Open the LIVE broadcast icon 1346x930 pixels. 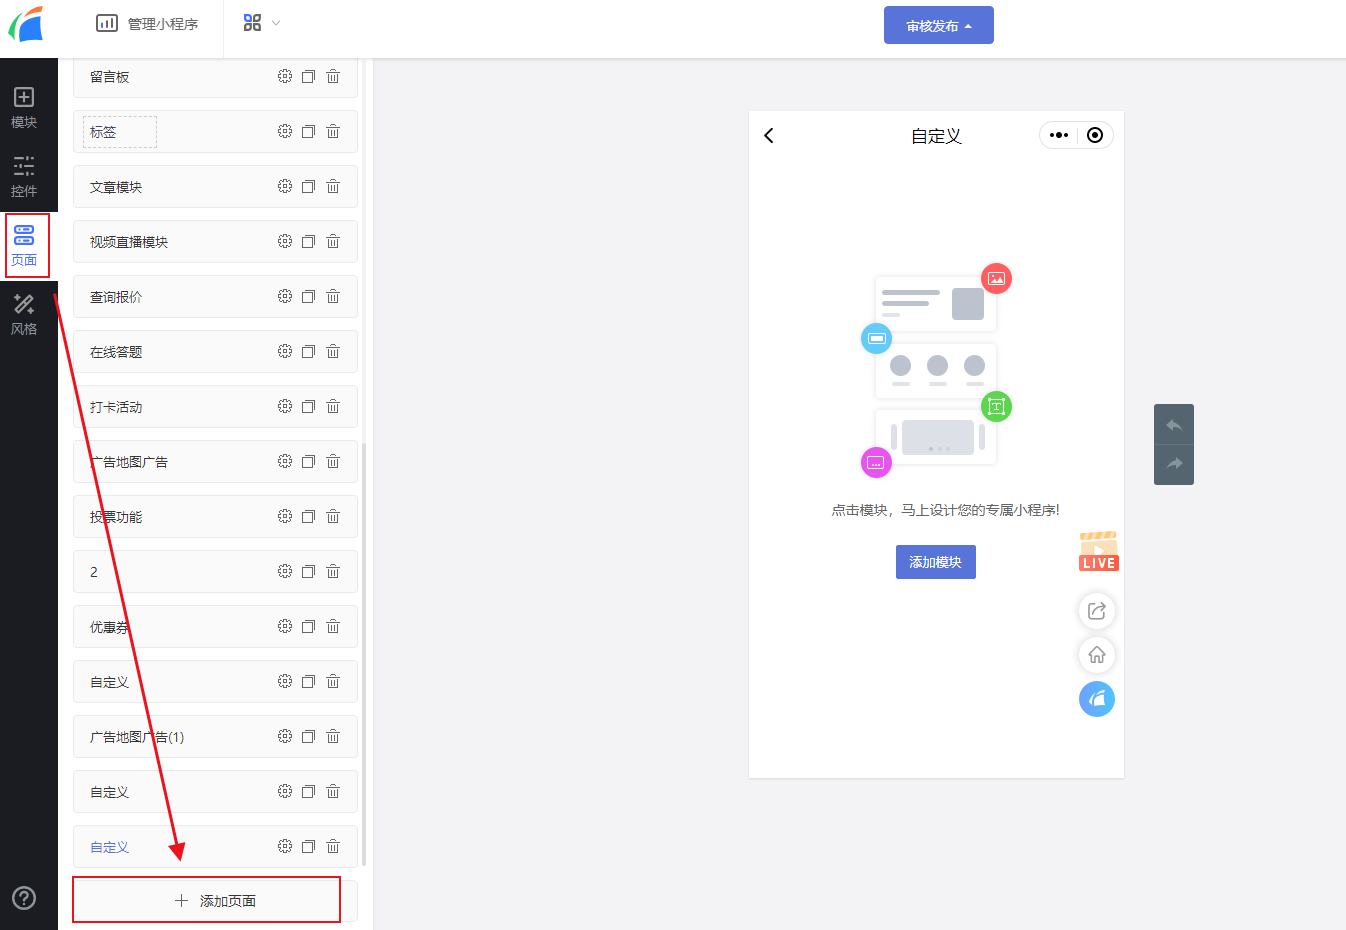click(1098, 551)
